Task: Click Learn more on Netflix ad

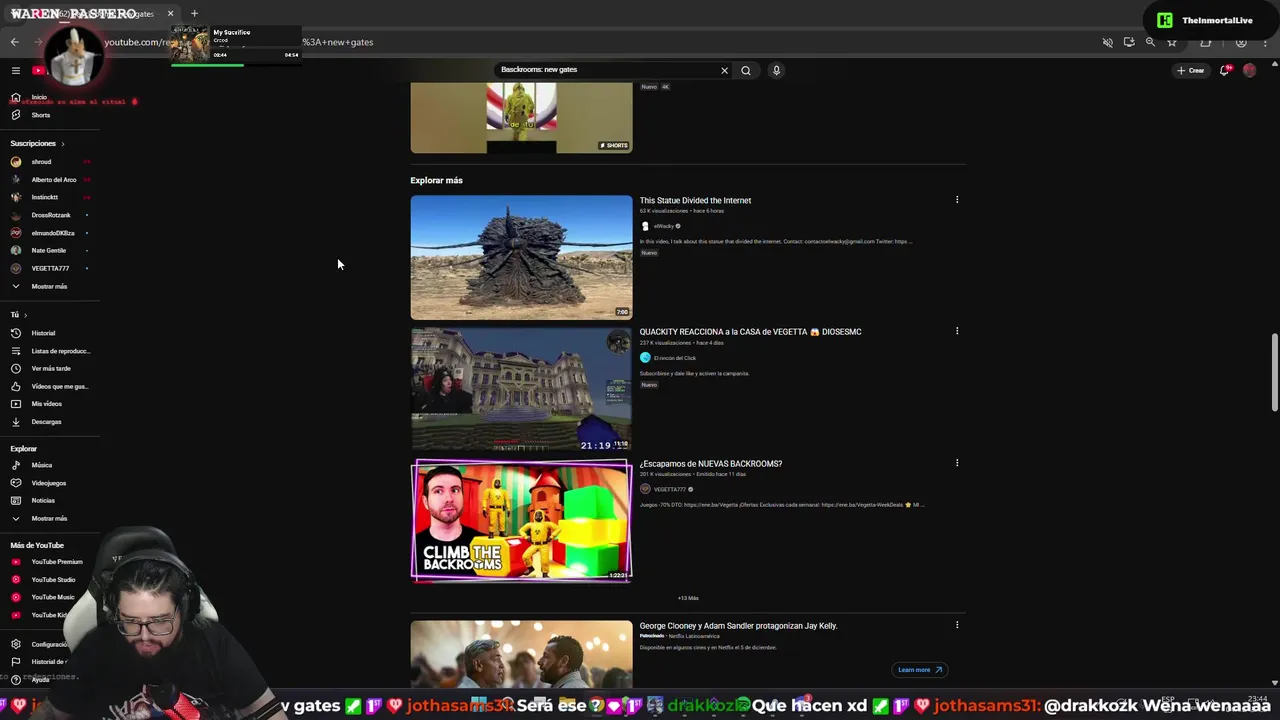Action: 920,670
